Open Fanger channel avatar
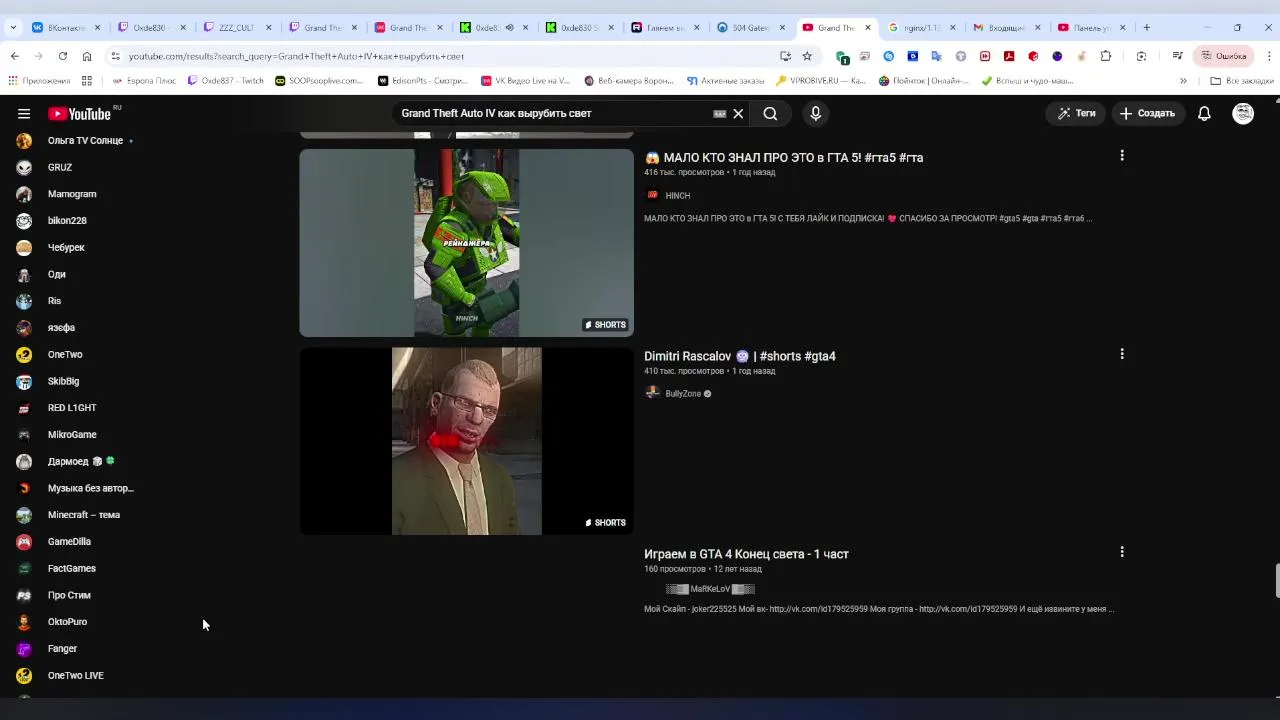The image size is (1280, 720). pos(24,649)
